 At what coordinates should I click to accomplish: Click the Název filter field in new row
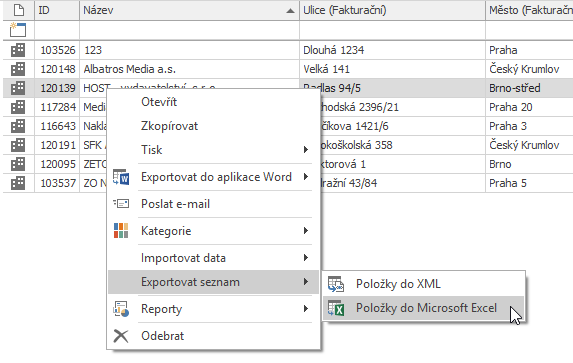pyautogui.click(x=189, y=30)
